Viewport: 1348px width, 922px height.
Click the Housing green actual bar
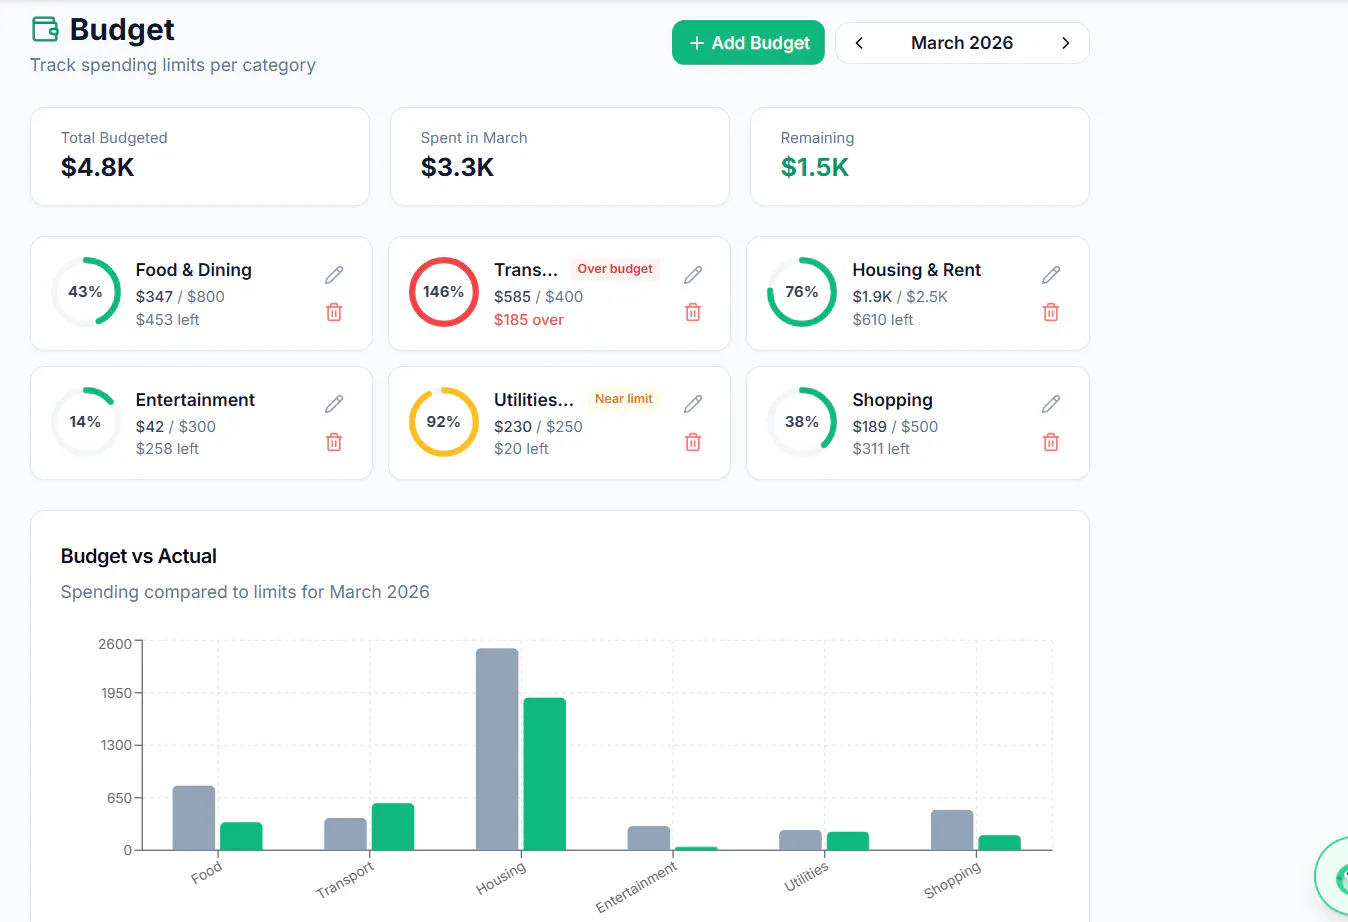[x=545, y=774]
